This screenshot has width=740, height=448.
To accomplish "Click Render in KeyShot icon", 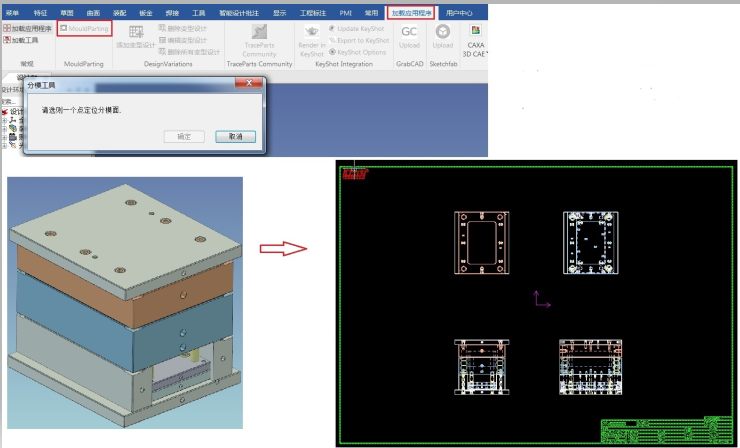I will point(311,32).
